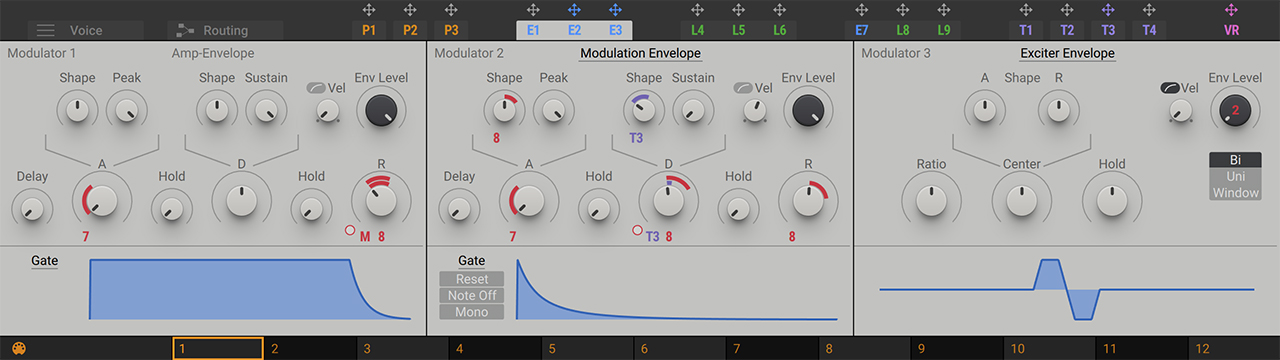Image resolution: width=1280 pixels, height=360 pixels.
Task: Click the drag-assign icon above T3
Action: click(1108, 9)
